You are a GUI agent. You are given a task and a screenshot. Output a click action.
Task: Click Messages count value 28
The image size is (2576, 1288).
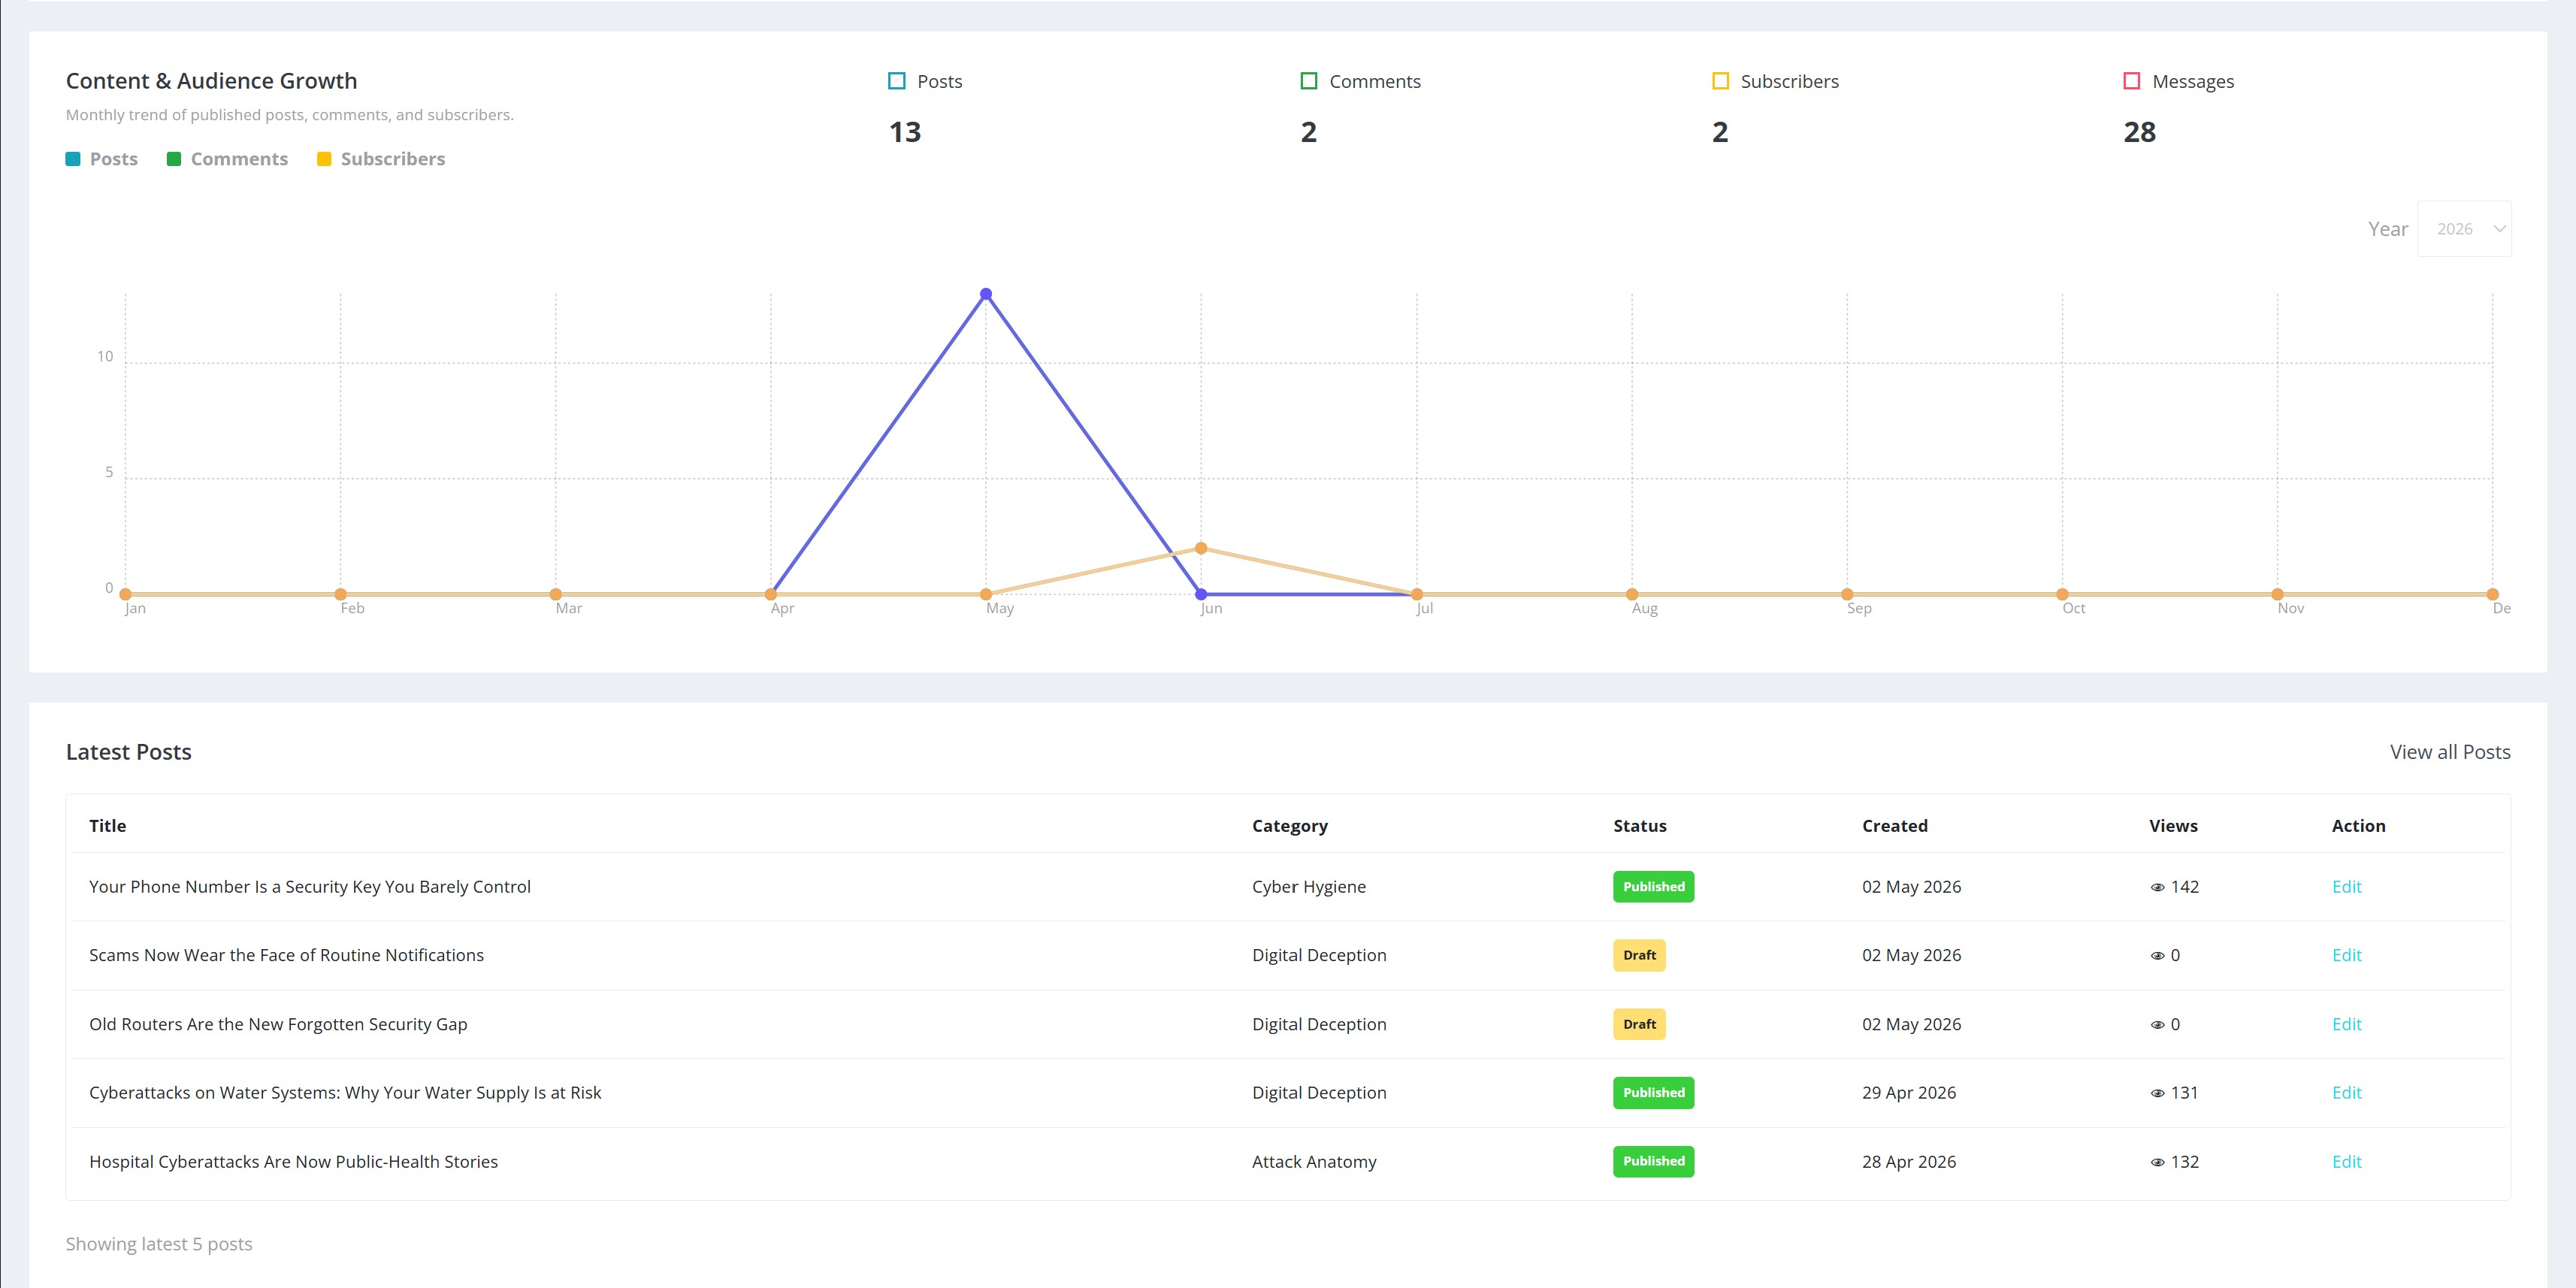point(2139,132)
